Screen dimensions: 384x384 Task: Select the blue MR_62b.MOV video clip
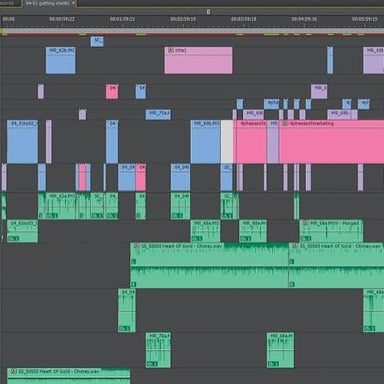[61, 60]
